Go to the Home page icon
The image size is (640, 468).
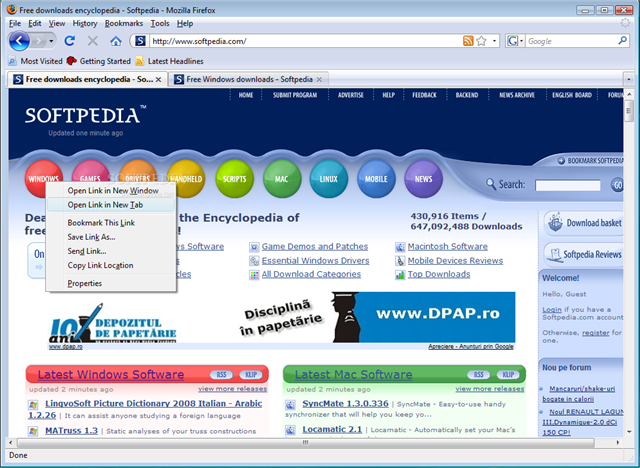(x=116, y=41)
